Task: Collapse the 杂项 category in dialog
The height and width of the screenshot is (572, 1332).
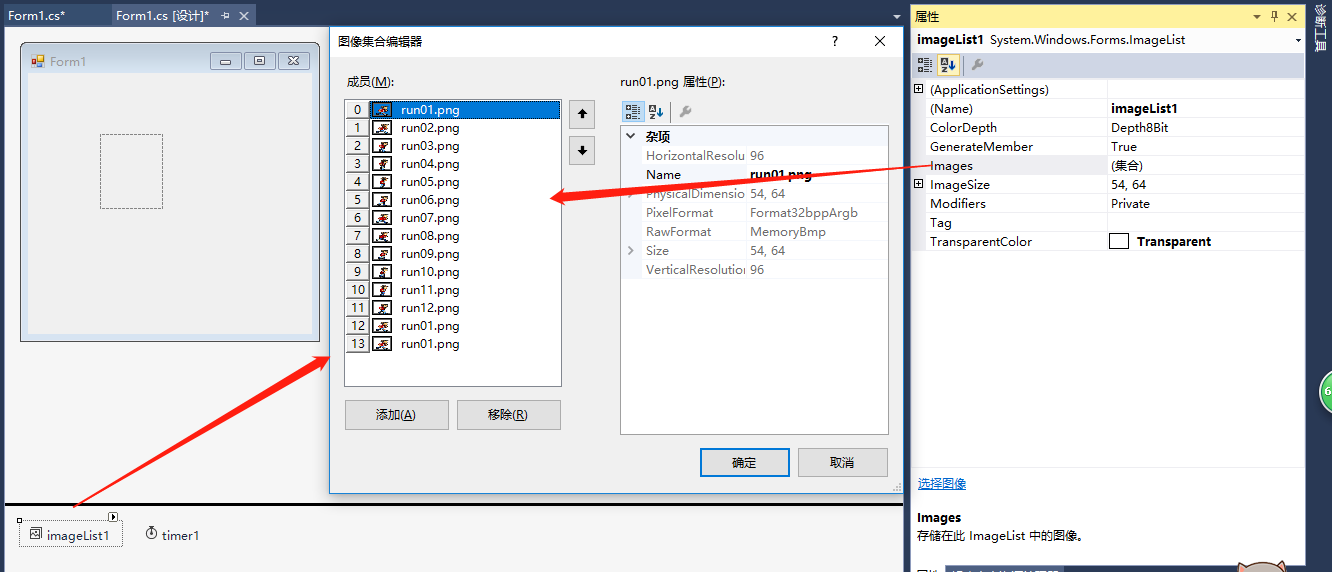Action: point(630,136)
